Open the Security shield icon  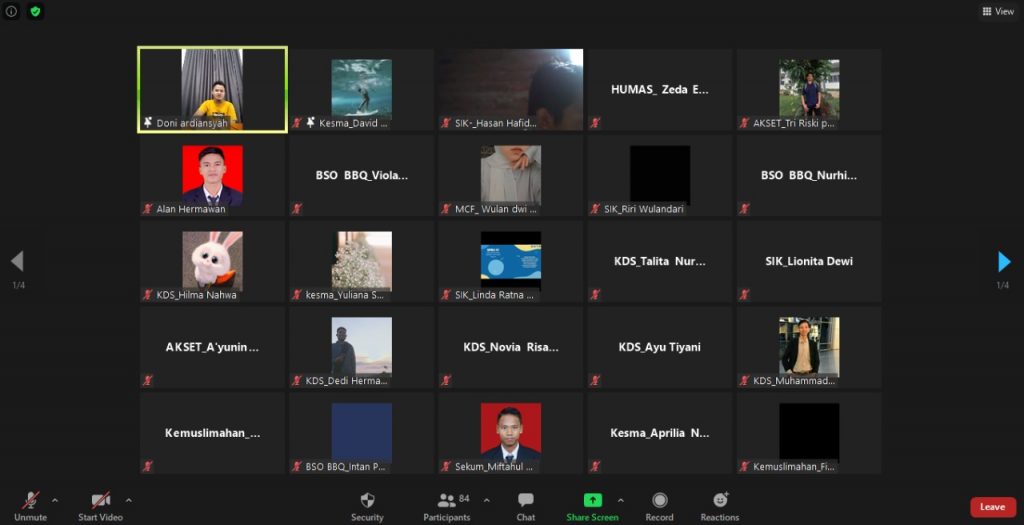(x=367, y=500)
